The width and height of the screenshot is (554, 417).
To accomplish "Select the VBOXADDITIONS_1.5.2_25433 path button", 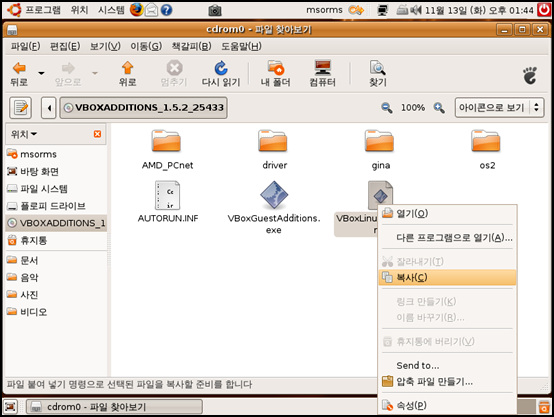I will pyautogui.click(x=143, y=107).
